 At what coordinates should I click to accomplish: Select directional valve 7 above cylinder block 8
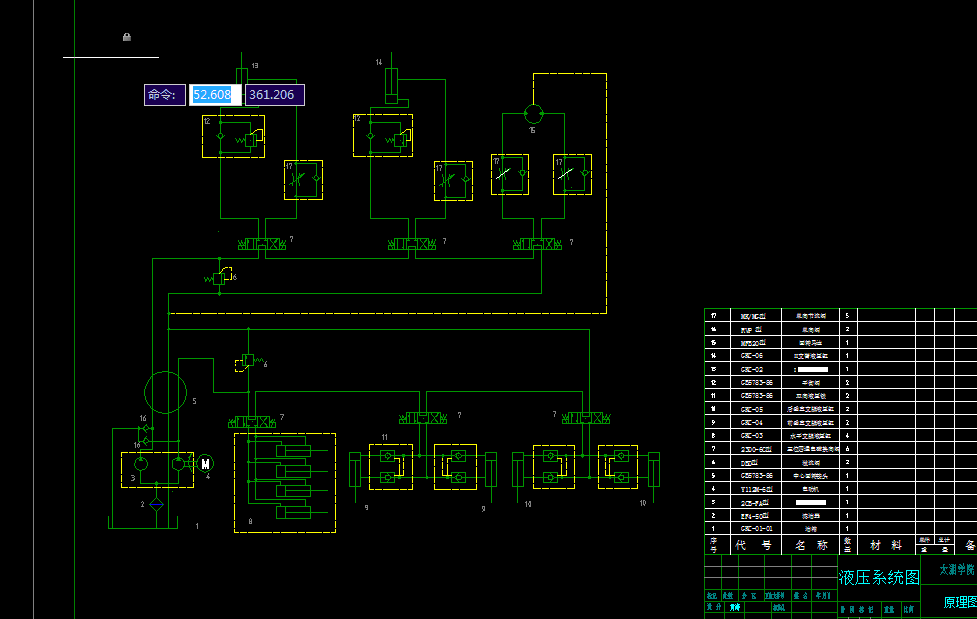coord(252,422)
